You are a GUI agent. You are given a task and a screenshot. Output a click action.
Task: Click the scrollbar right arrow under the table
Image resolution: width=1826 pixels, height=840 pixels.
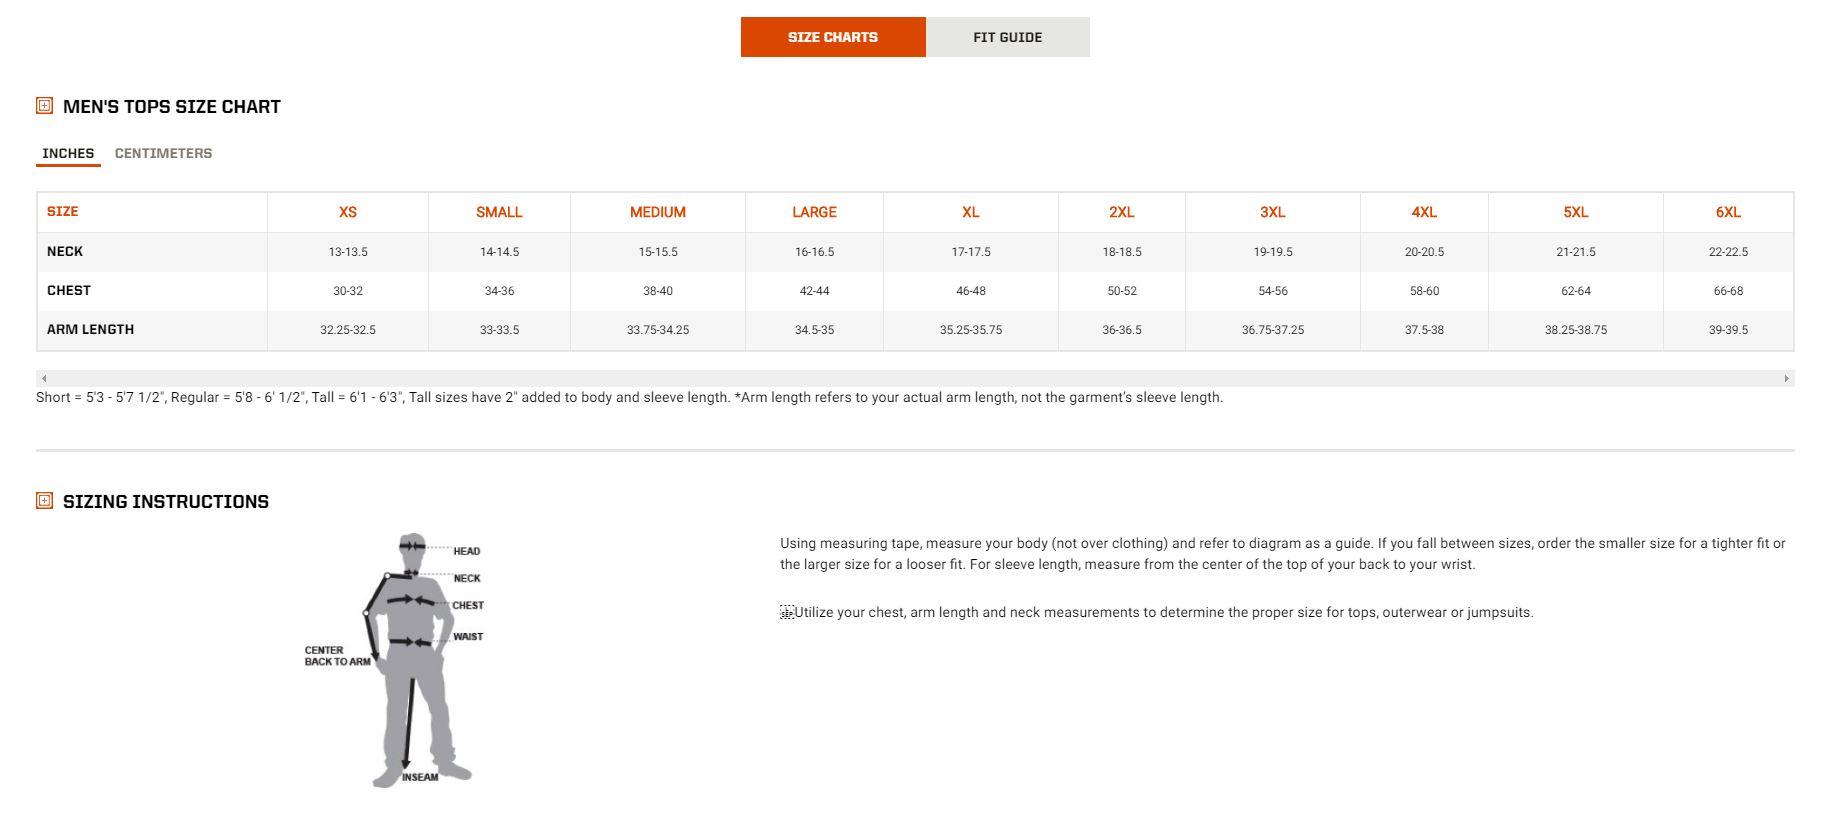[1786, 378]
